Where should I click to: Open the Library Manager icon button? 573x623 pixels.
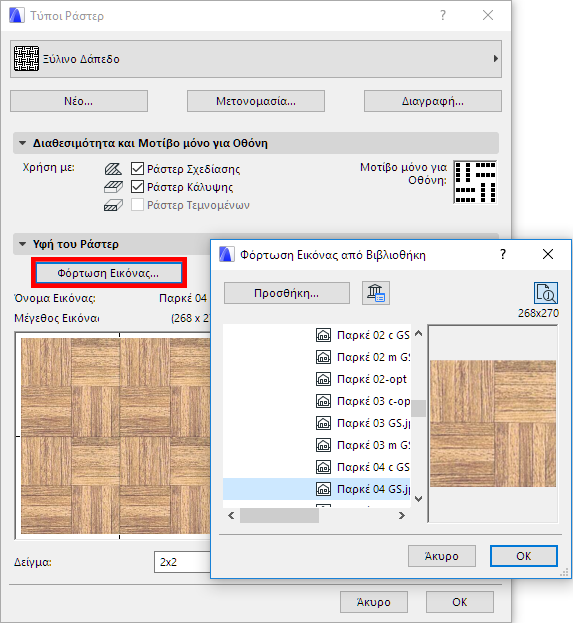376,293
